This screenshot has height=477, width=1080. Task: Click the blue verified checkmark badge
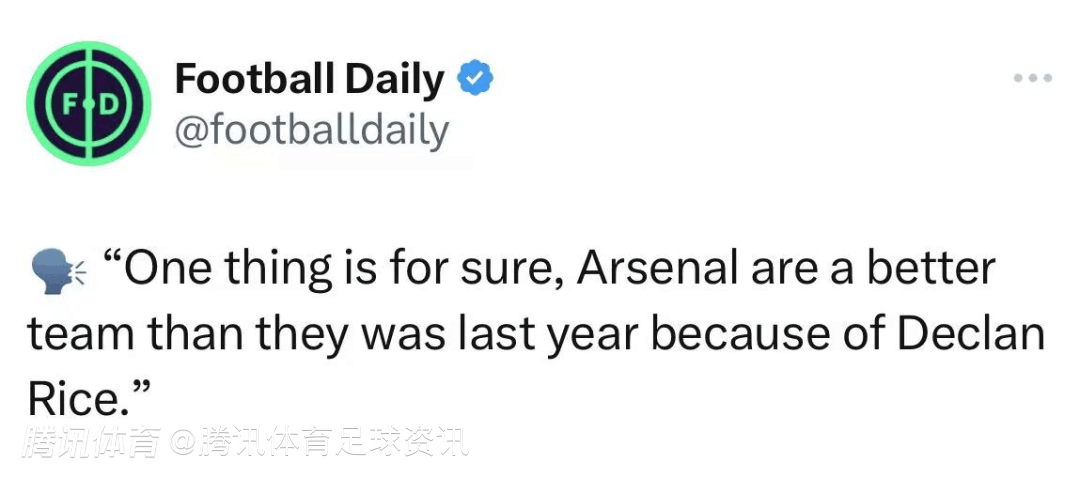(475, 78)
